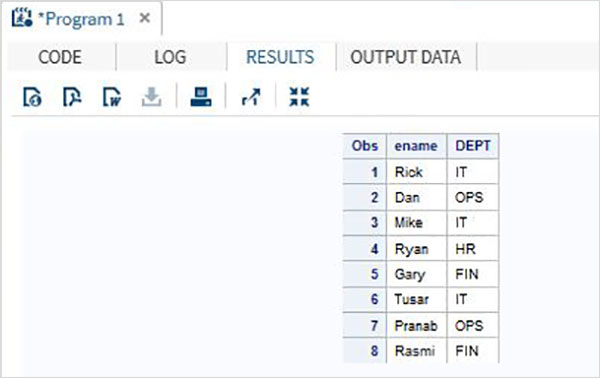Click the ename column header

(416, 146)
